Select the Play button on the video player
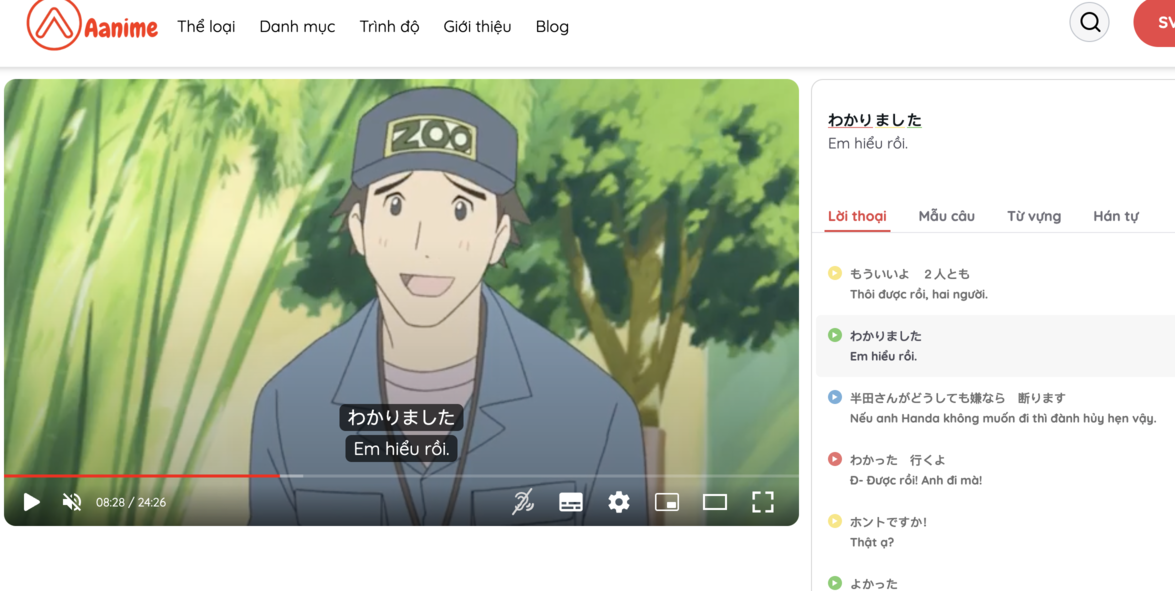The height and width of the screenshot is (591, 1175). pyautogui.click(x=30, y=501)
